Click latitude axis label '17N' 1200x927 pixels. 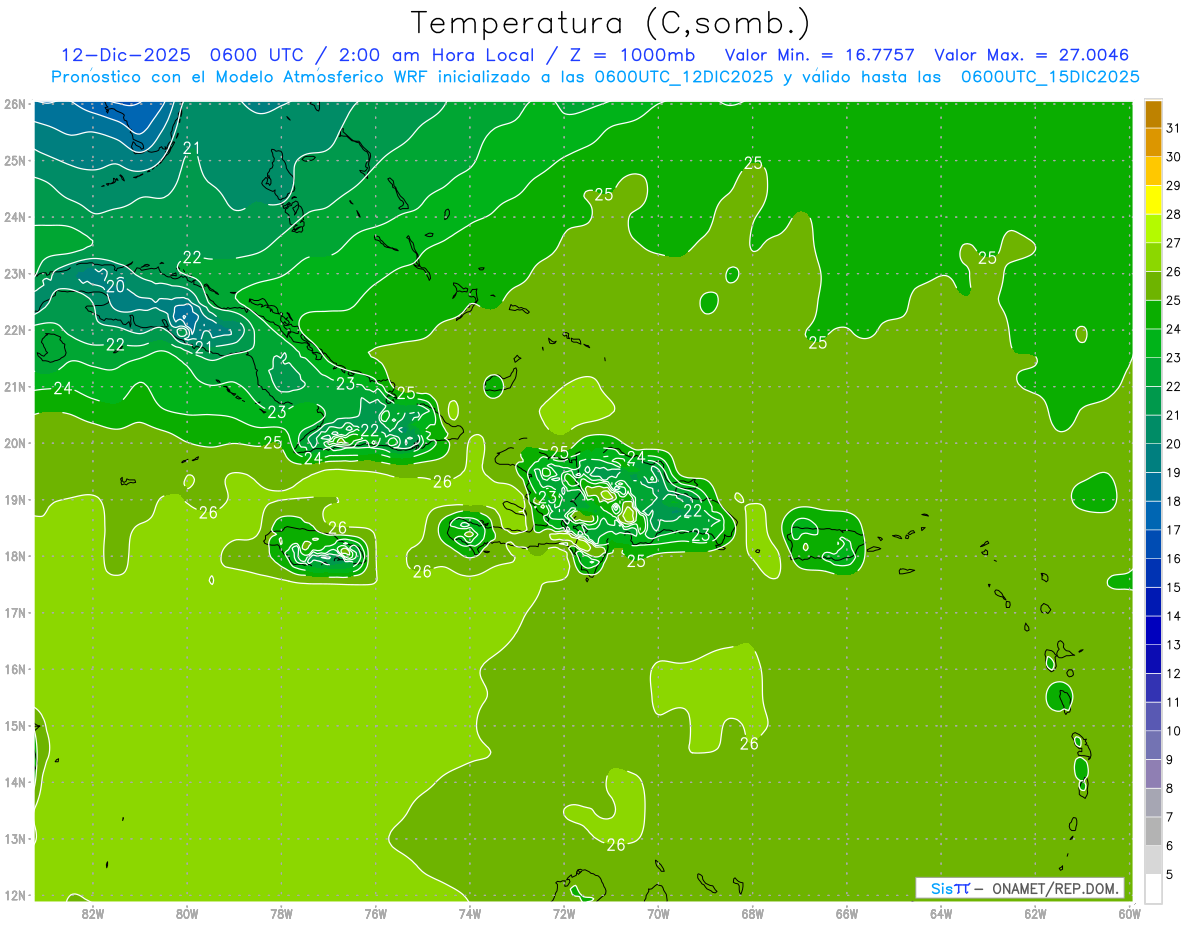pos(15,613)
